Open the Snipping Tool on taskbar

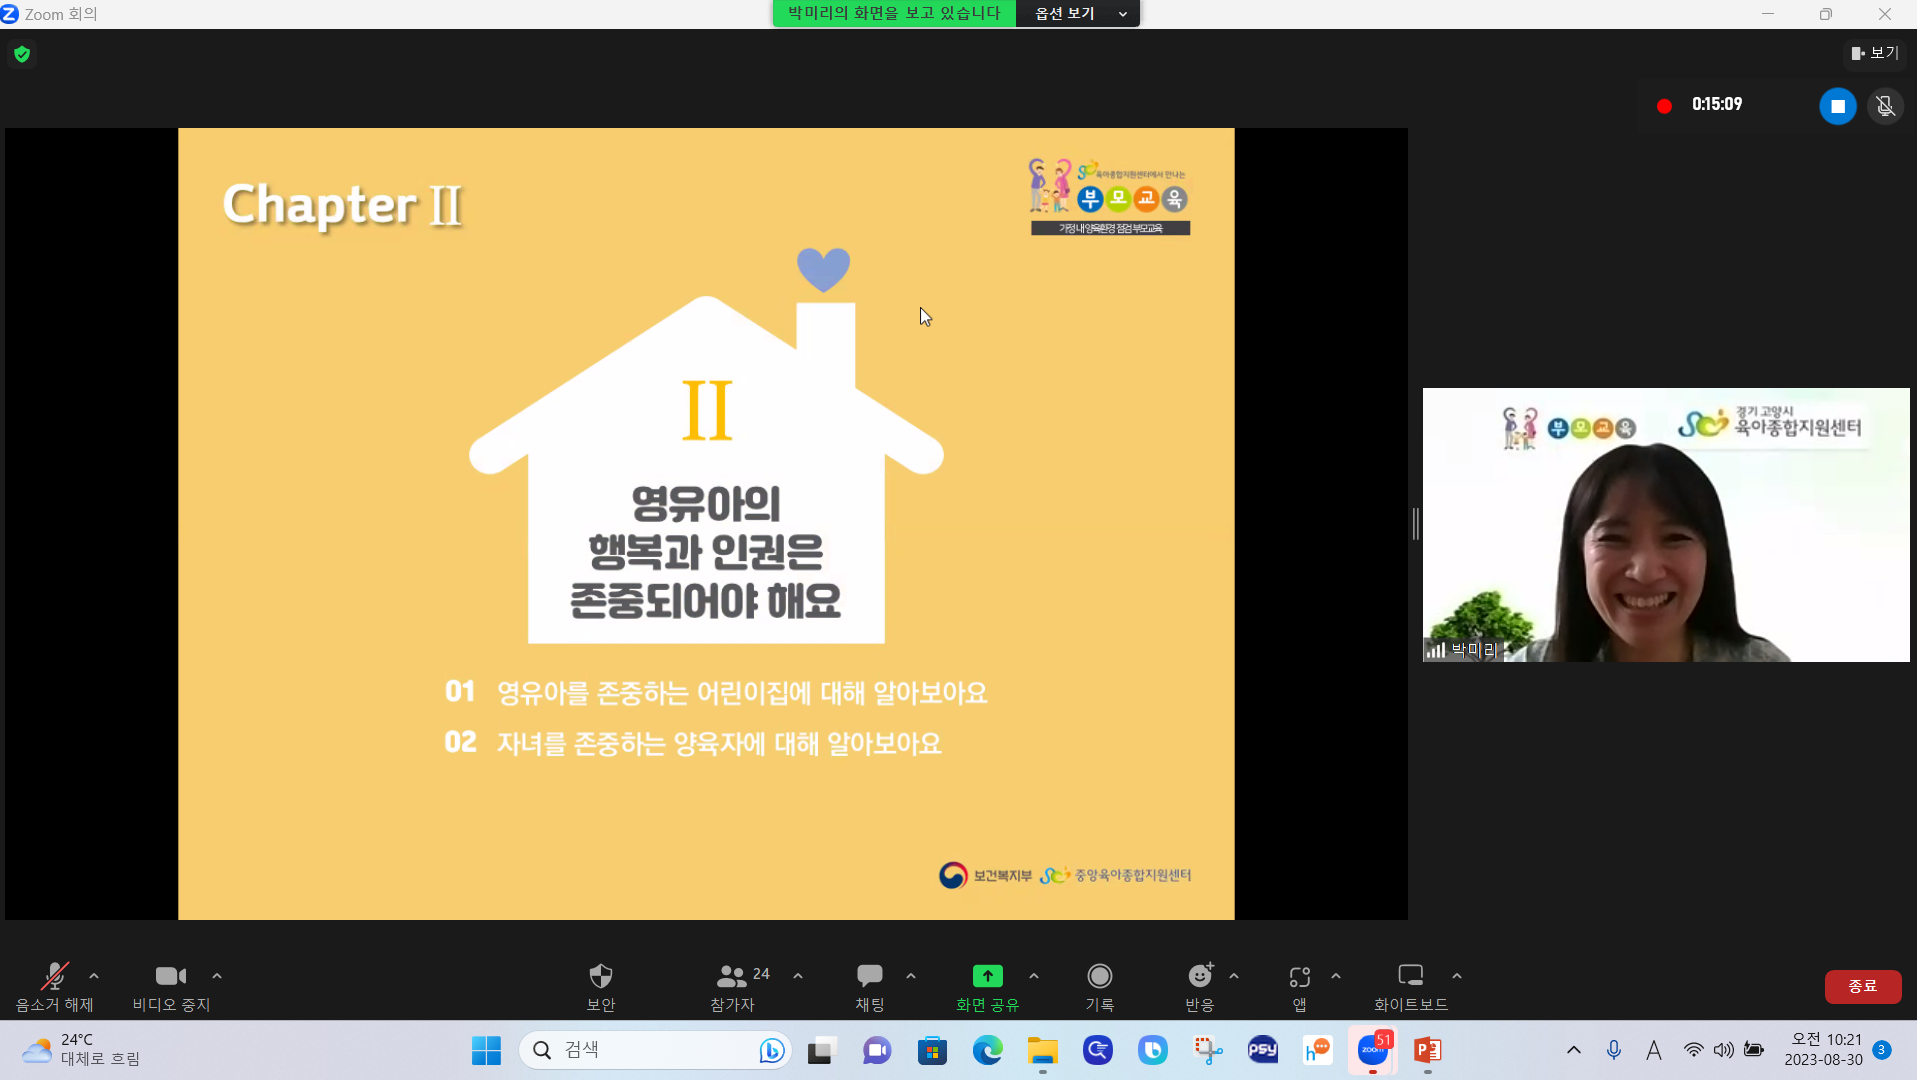(x=1208, y=1050)
